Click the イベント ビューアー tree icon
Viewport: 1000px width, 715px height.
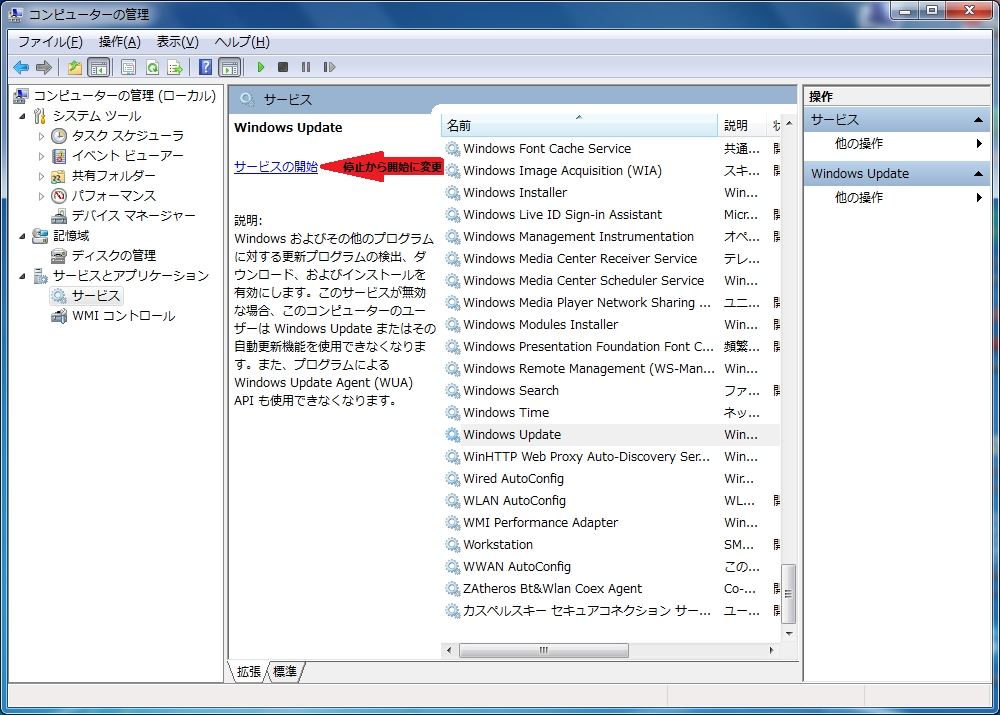59,156
